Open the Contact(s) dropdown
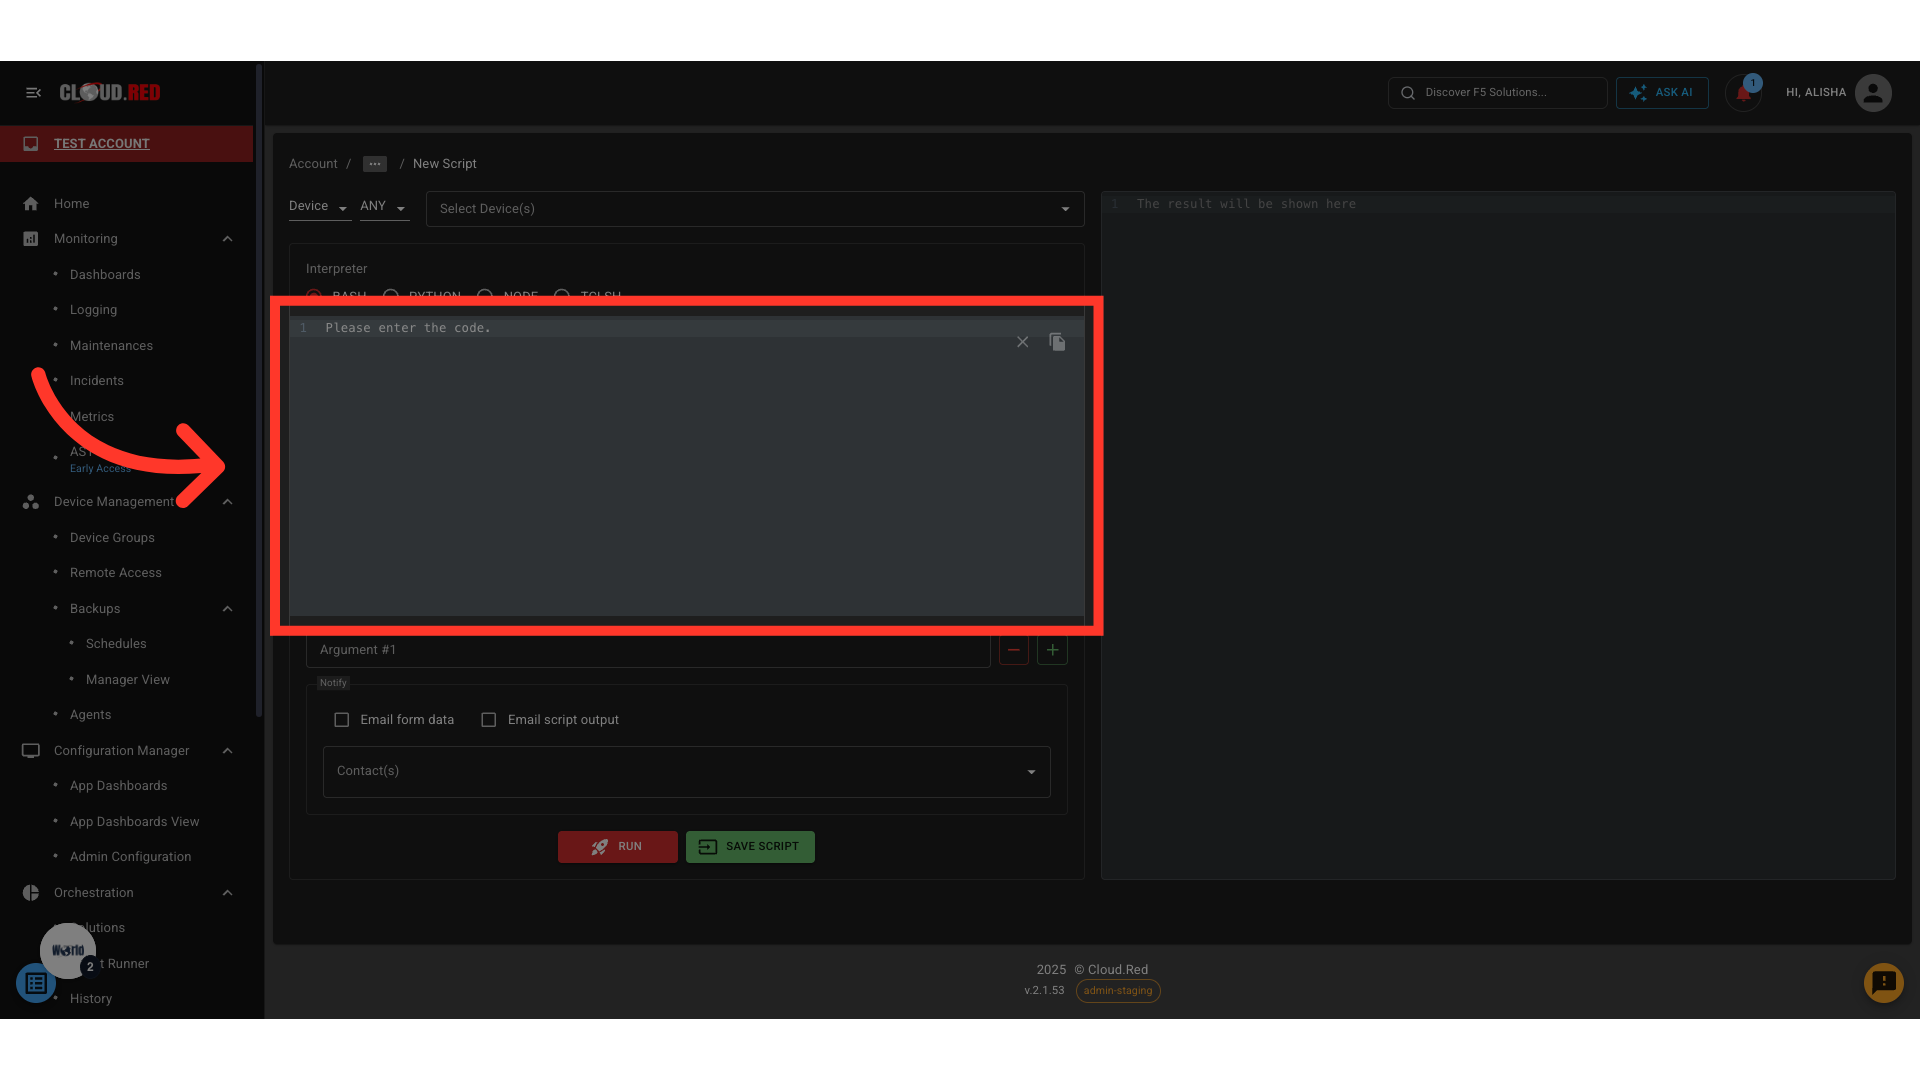The image size is (1920, 1080). click(686, 771)
